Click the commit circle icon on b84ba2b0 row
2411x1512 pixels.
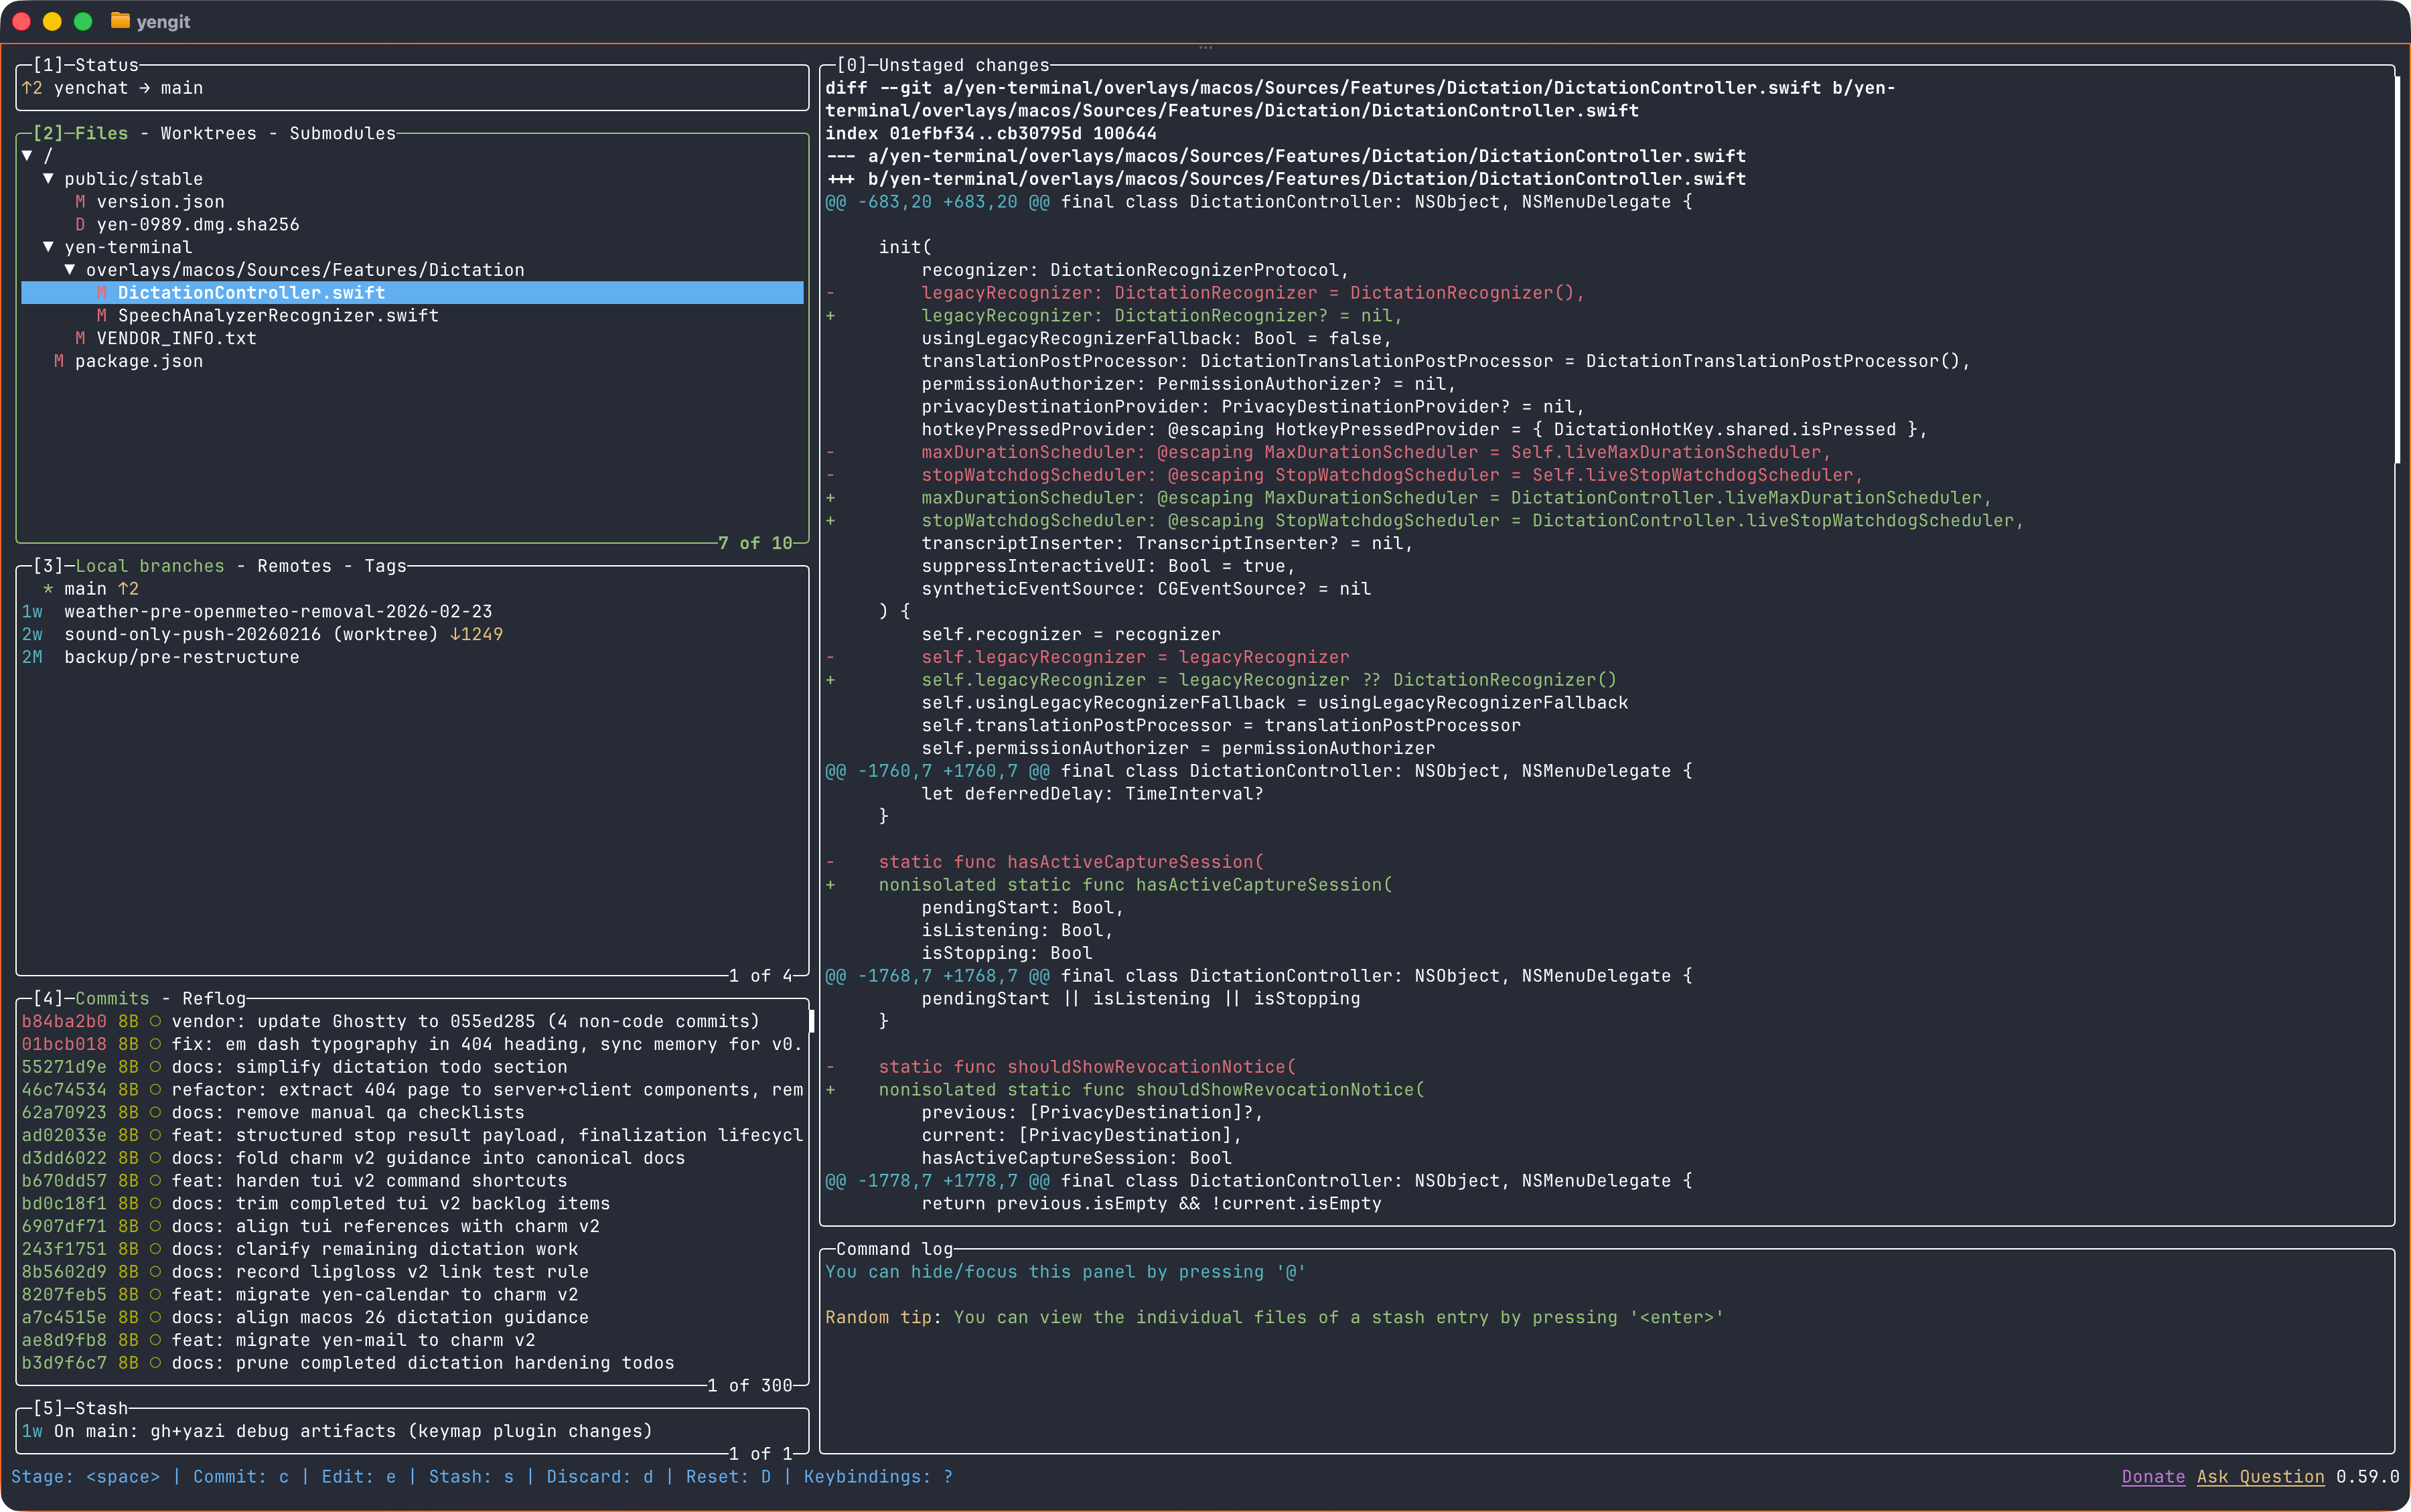click(x=155, y=1022)
